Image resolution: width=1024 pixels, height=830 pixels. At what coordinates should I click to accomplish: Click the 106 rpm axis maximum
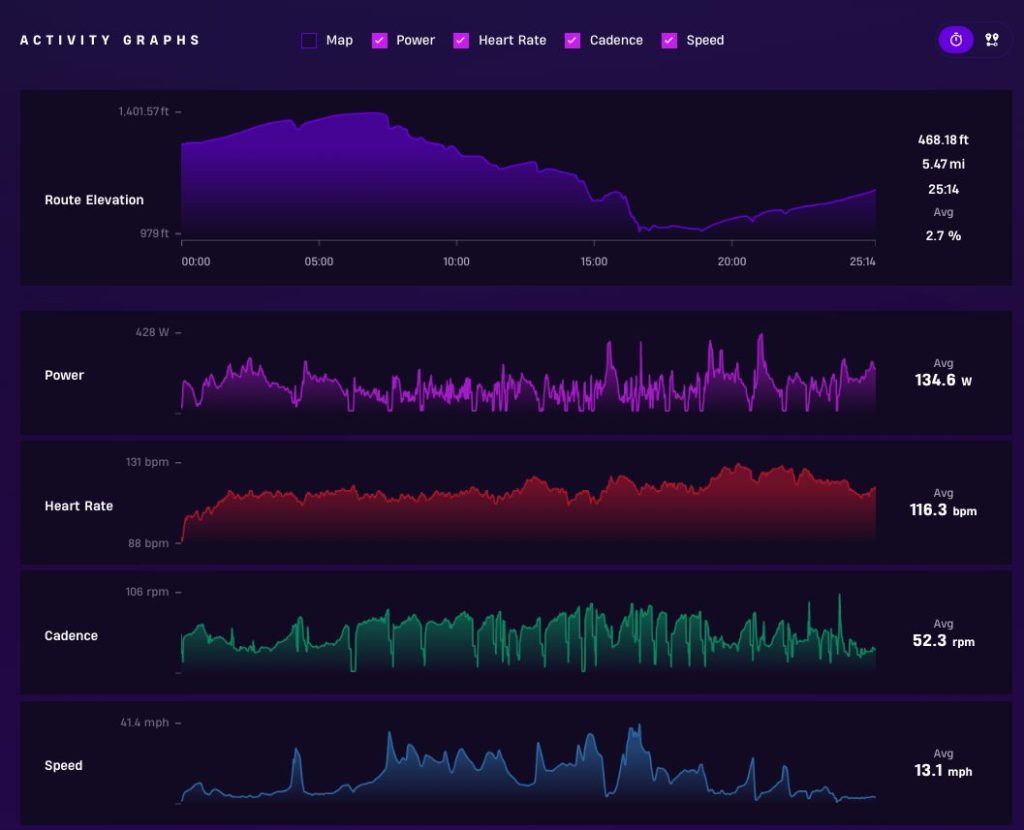[x=147, y=592]
